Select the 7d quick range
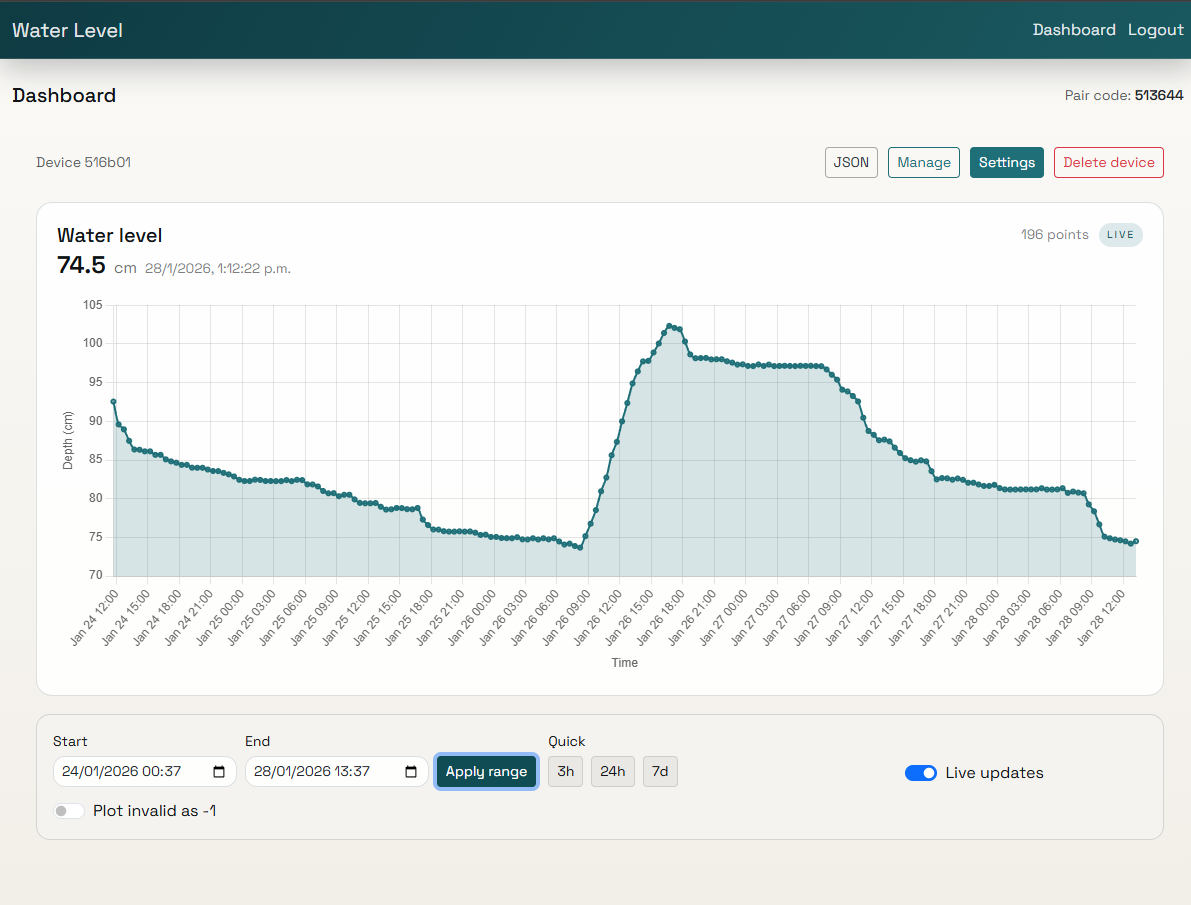Image resolution: width=1191 pixels, height=905 pixels. (x=660, y=771)
